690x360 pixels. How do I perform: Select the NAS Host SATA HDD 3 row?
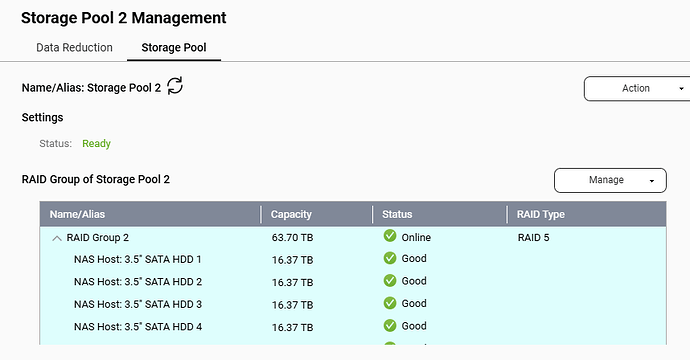pyautogui.click(x=353, y=304)
